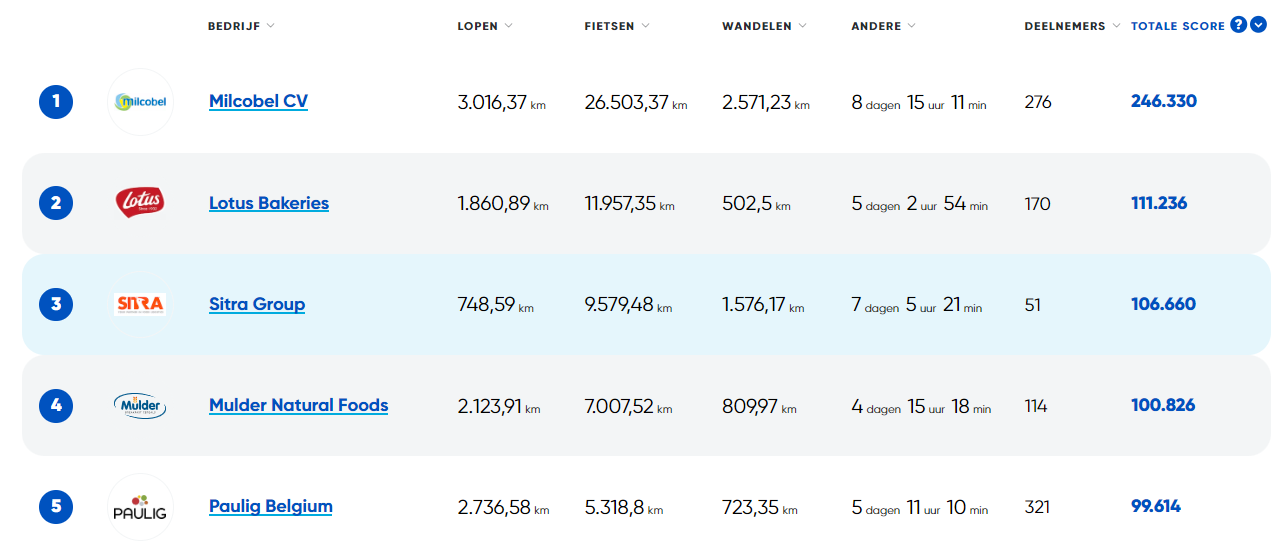Click the Deelnemers column header label
1280x546 pixels.
[x=1065, y=26]
